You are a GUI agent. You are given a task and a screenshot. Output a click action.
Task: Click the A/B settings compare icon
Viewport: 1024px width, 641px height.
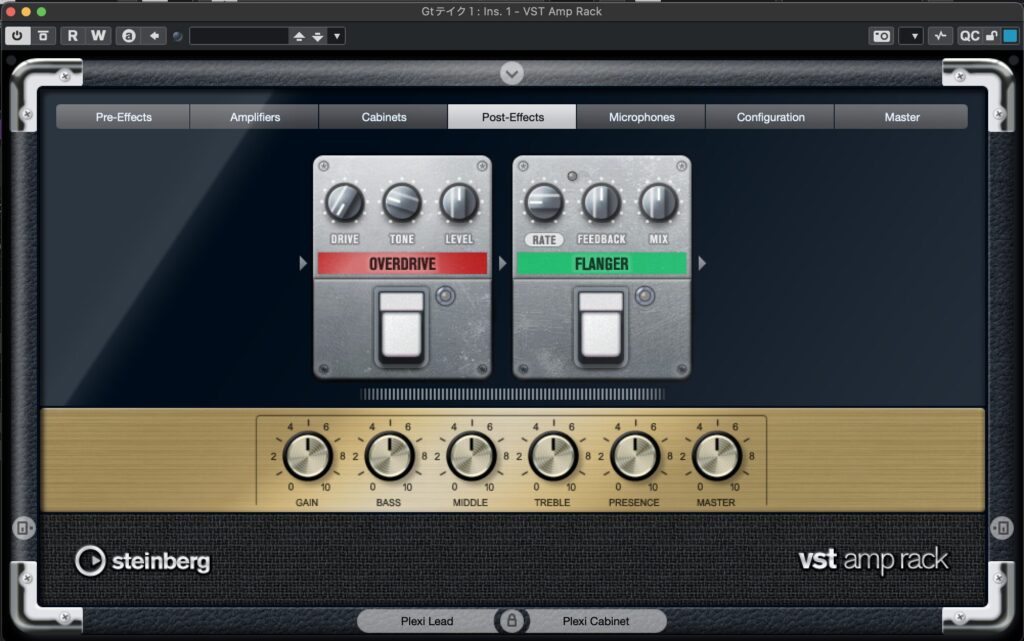[x=128, y=36]
